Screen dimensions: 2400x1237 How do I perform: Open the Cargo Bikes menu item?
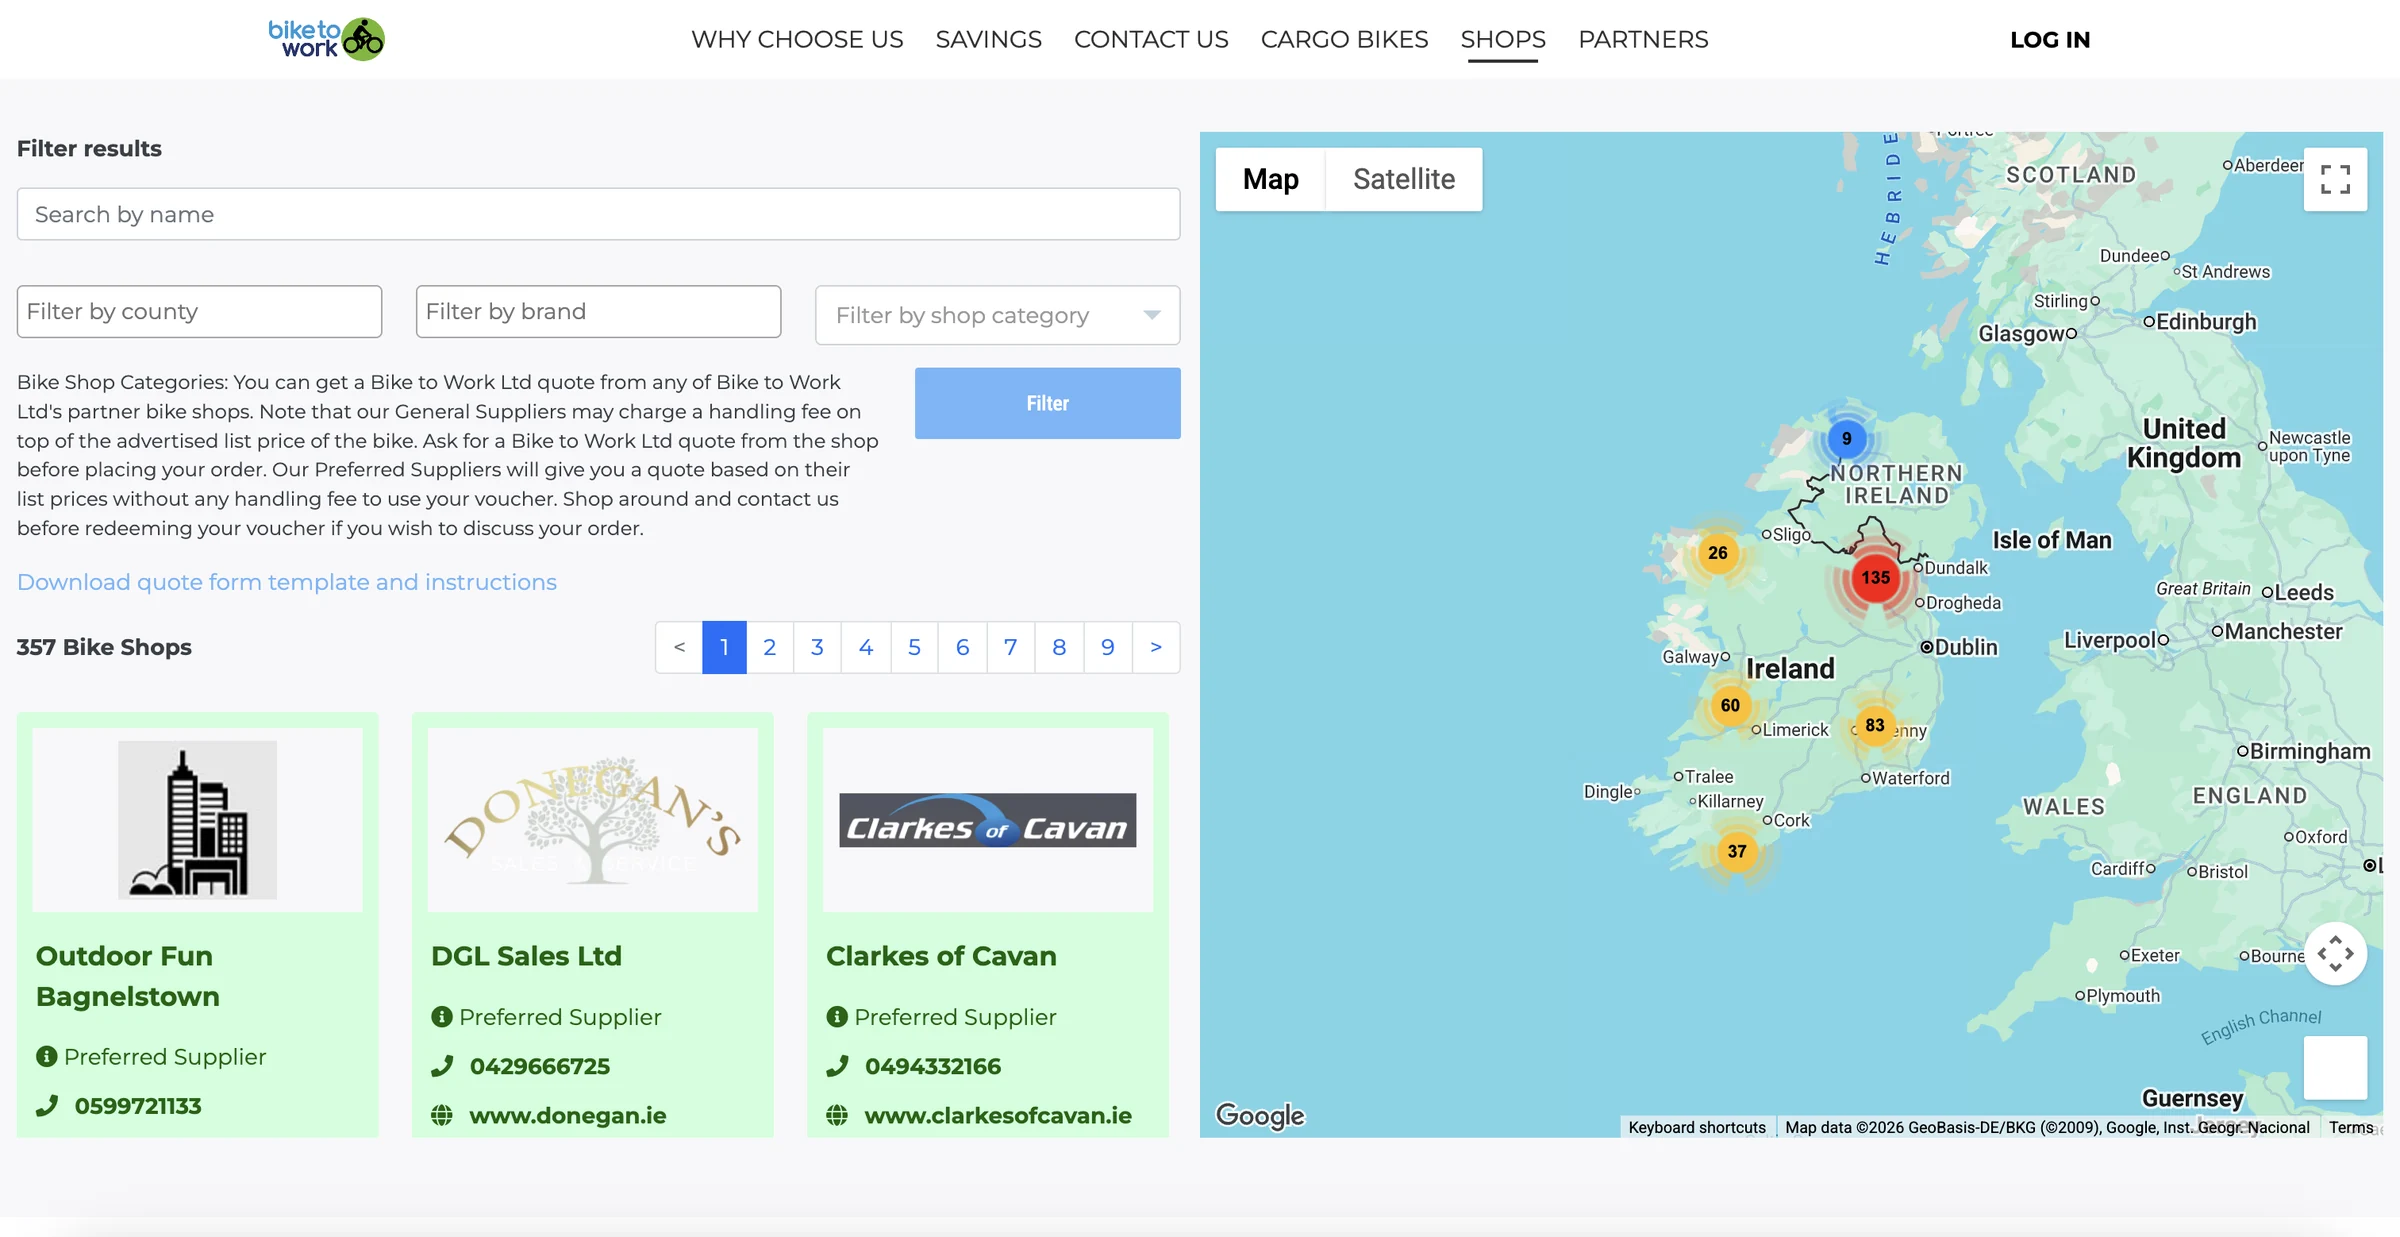pos(1344,39)
